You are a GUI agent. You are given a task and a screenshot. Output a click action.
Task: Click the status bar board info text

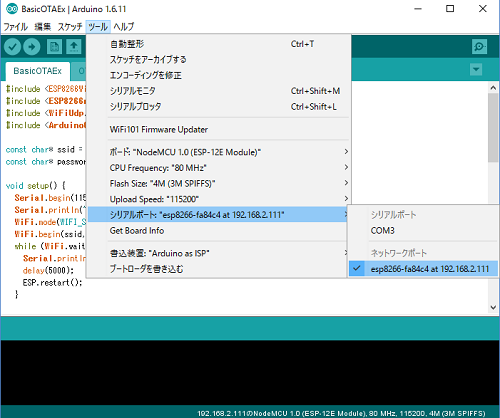click(x=341, y=413)
